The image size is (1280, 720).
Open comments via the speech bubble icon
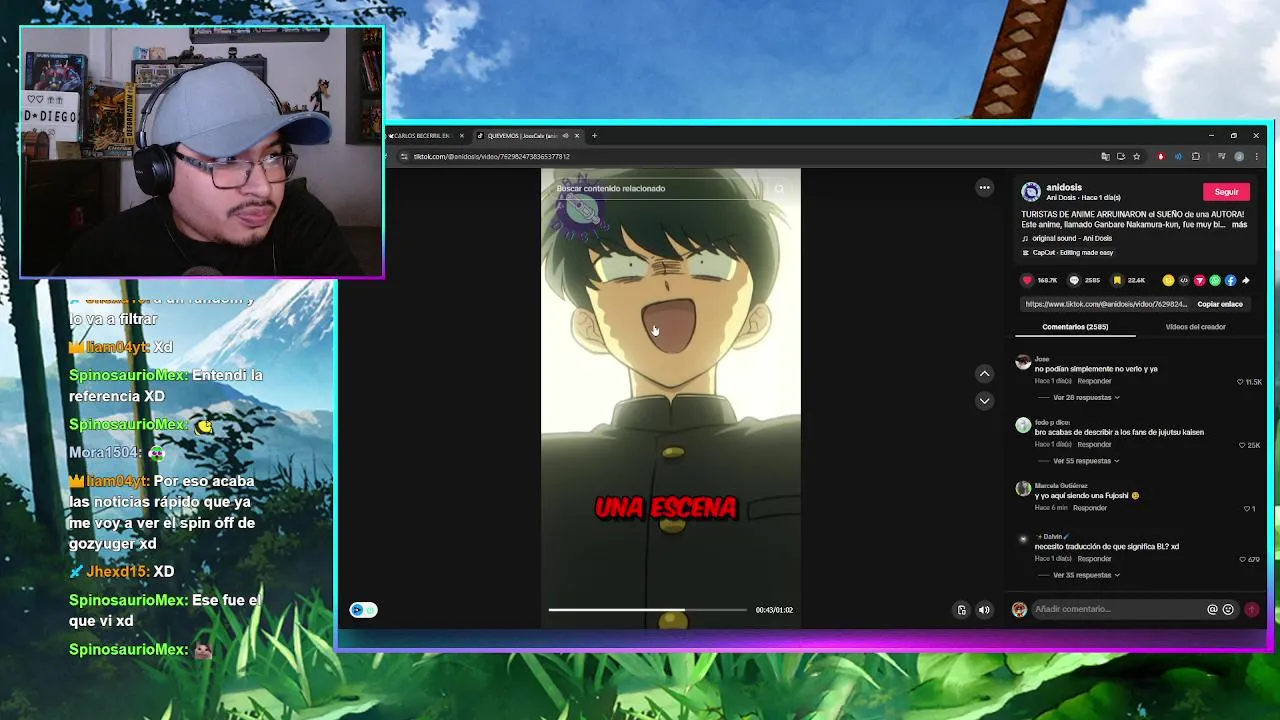coord(1074,281)
